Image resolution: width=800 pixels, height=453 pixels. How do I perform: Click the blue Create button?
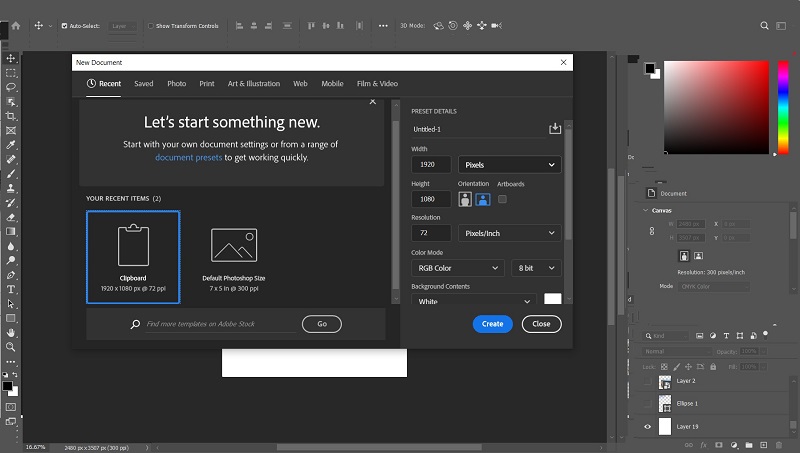[x=492, y=324]
